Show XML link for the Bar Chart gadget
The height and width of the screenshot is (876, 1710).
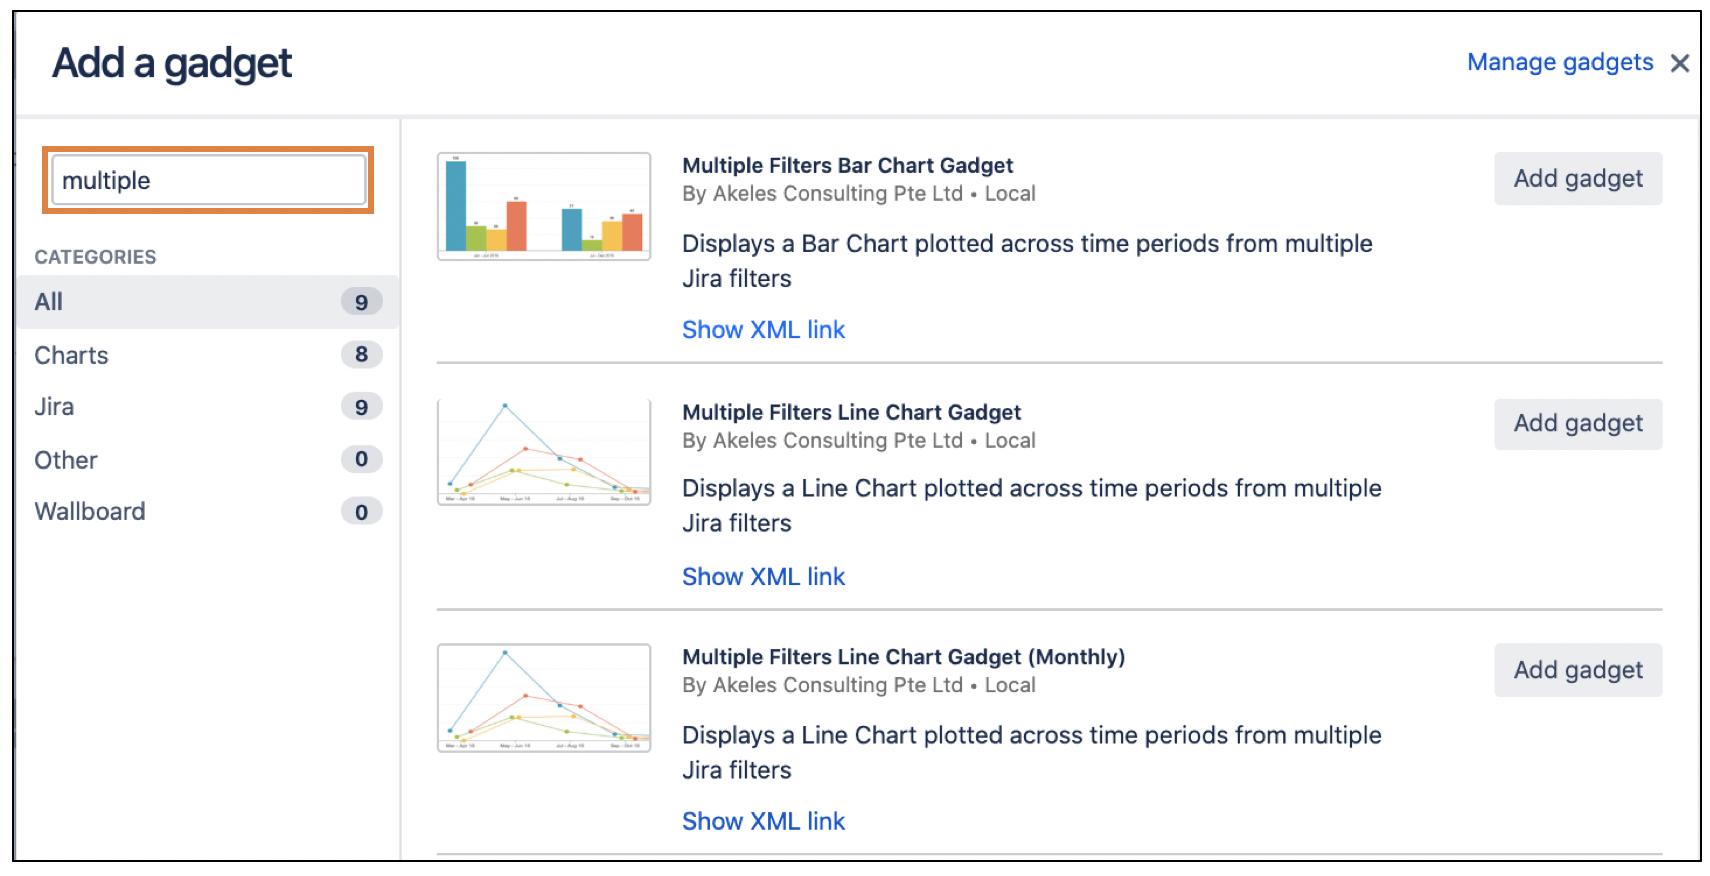tap(763, 329)
